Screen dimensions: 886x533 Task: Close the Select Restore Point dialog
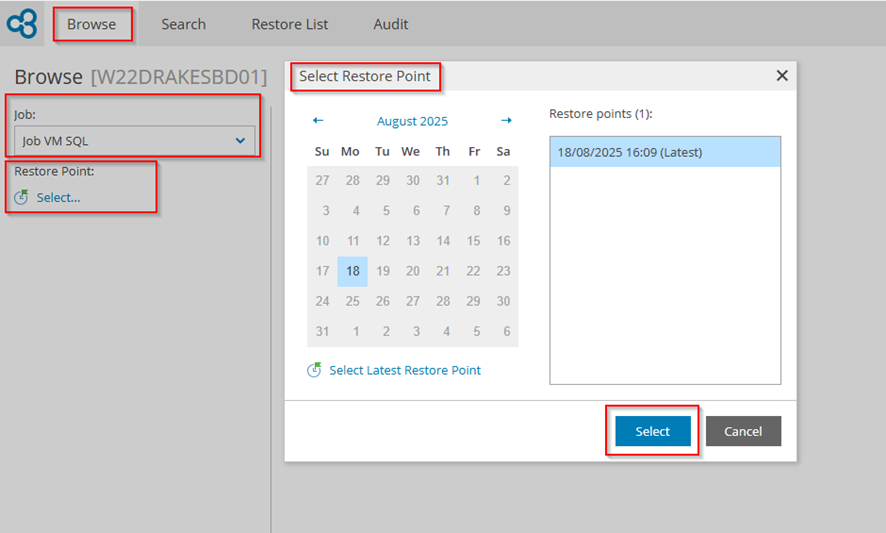tap(782, 76)
